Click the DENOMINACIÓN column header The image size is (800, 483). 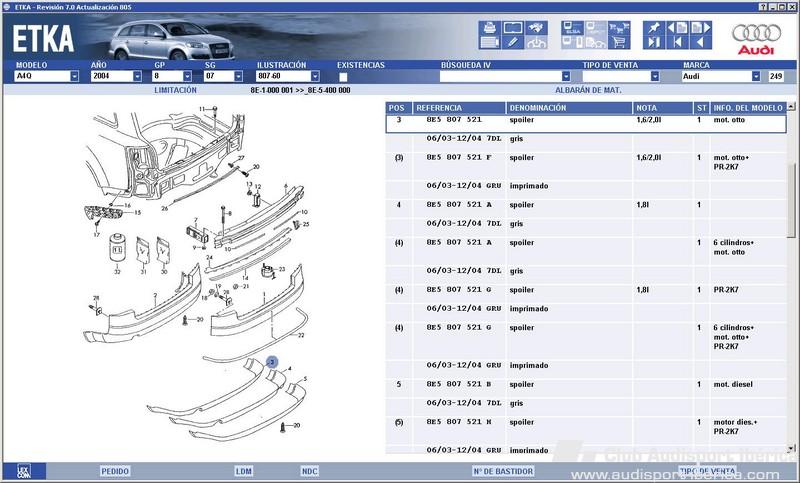(569, 108)
